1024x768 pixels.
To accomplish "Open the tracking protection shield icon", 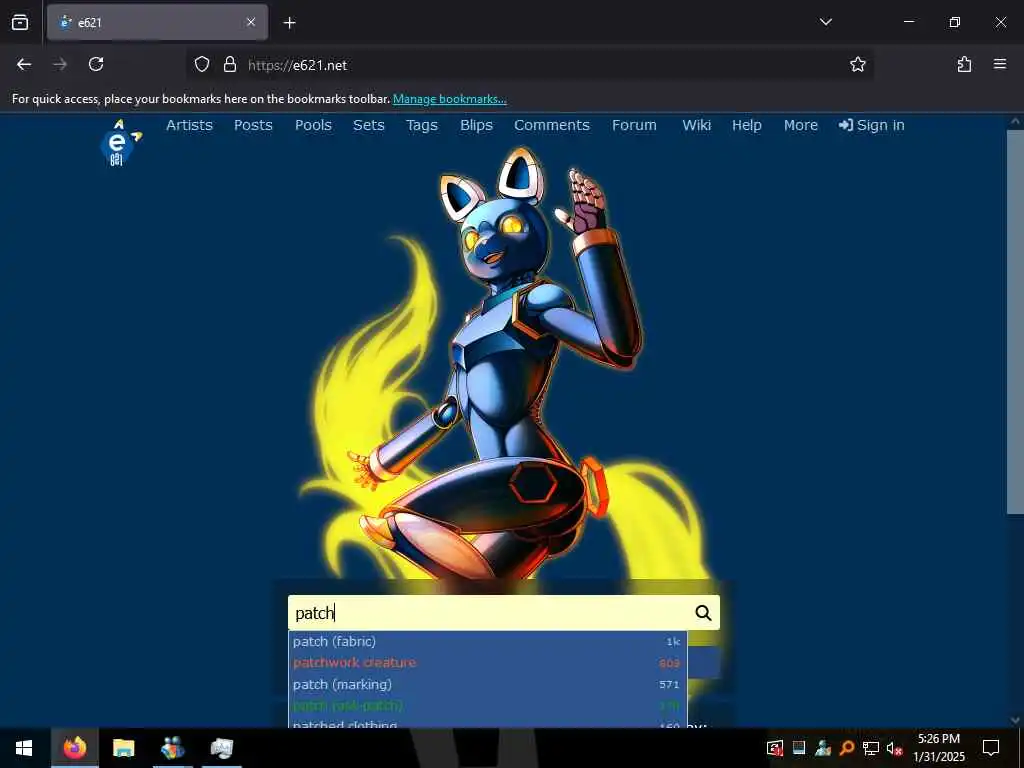I will click(x=202, y=64).
